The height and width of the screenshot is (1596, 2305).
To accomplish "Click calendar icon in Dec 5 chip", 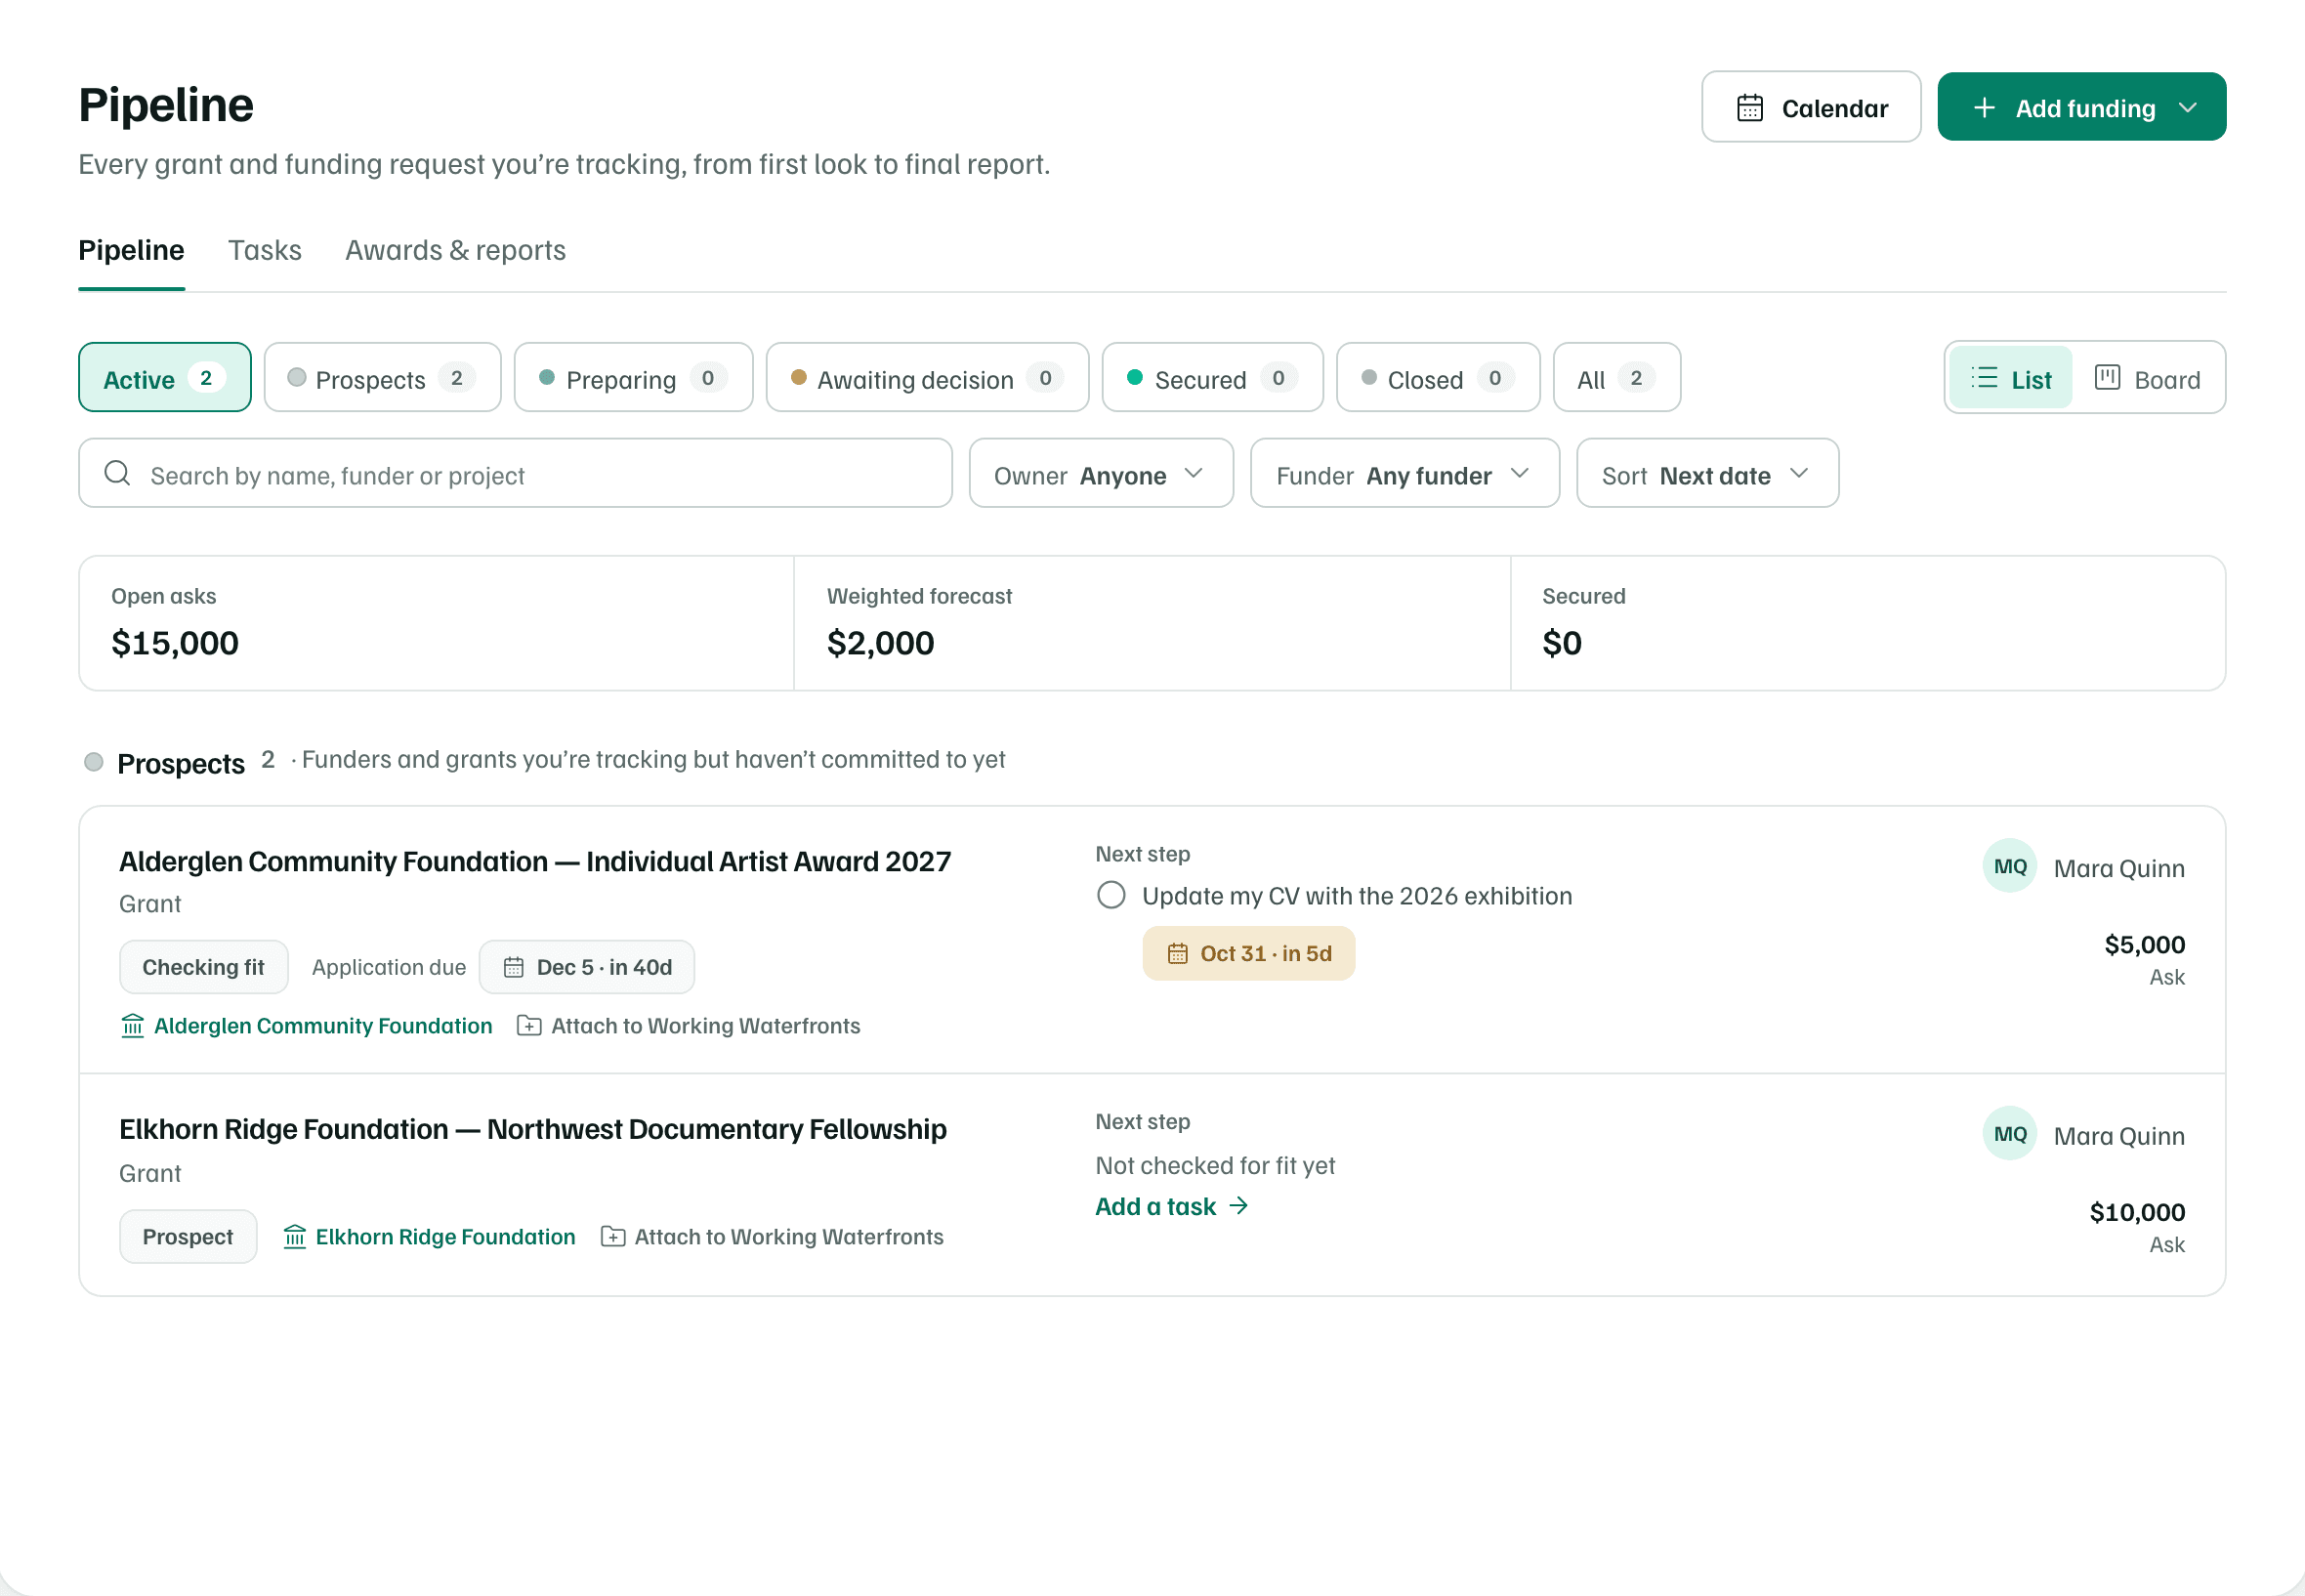I will click(x=513, y=967).
